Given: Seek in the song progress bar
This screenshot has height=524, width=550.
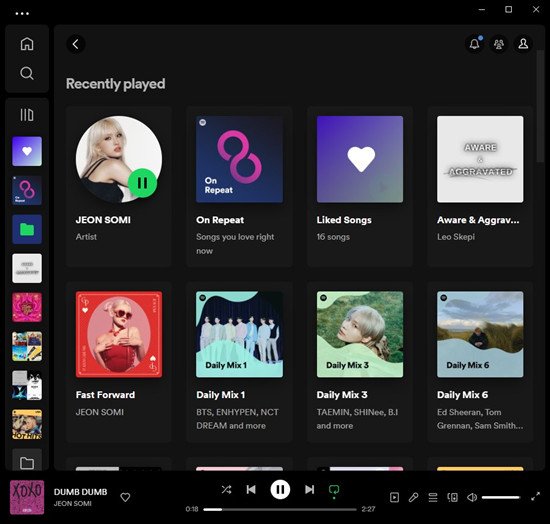Looking at the screenshot, I should tap(280, 509).
